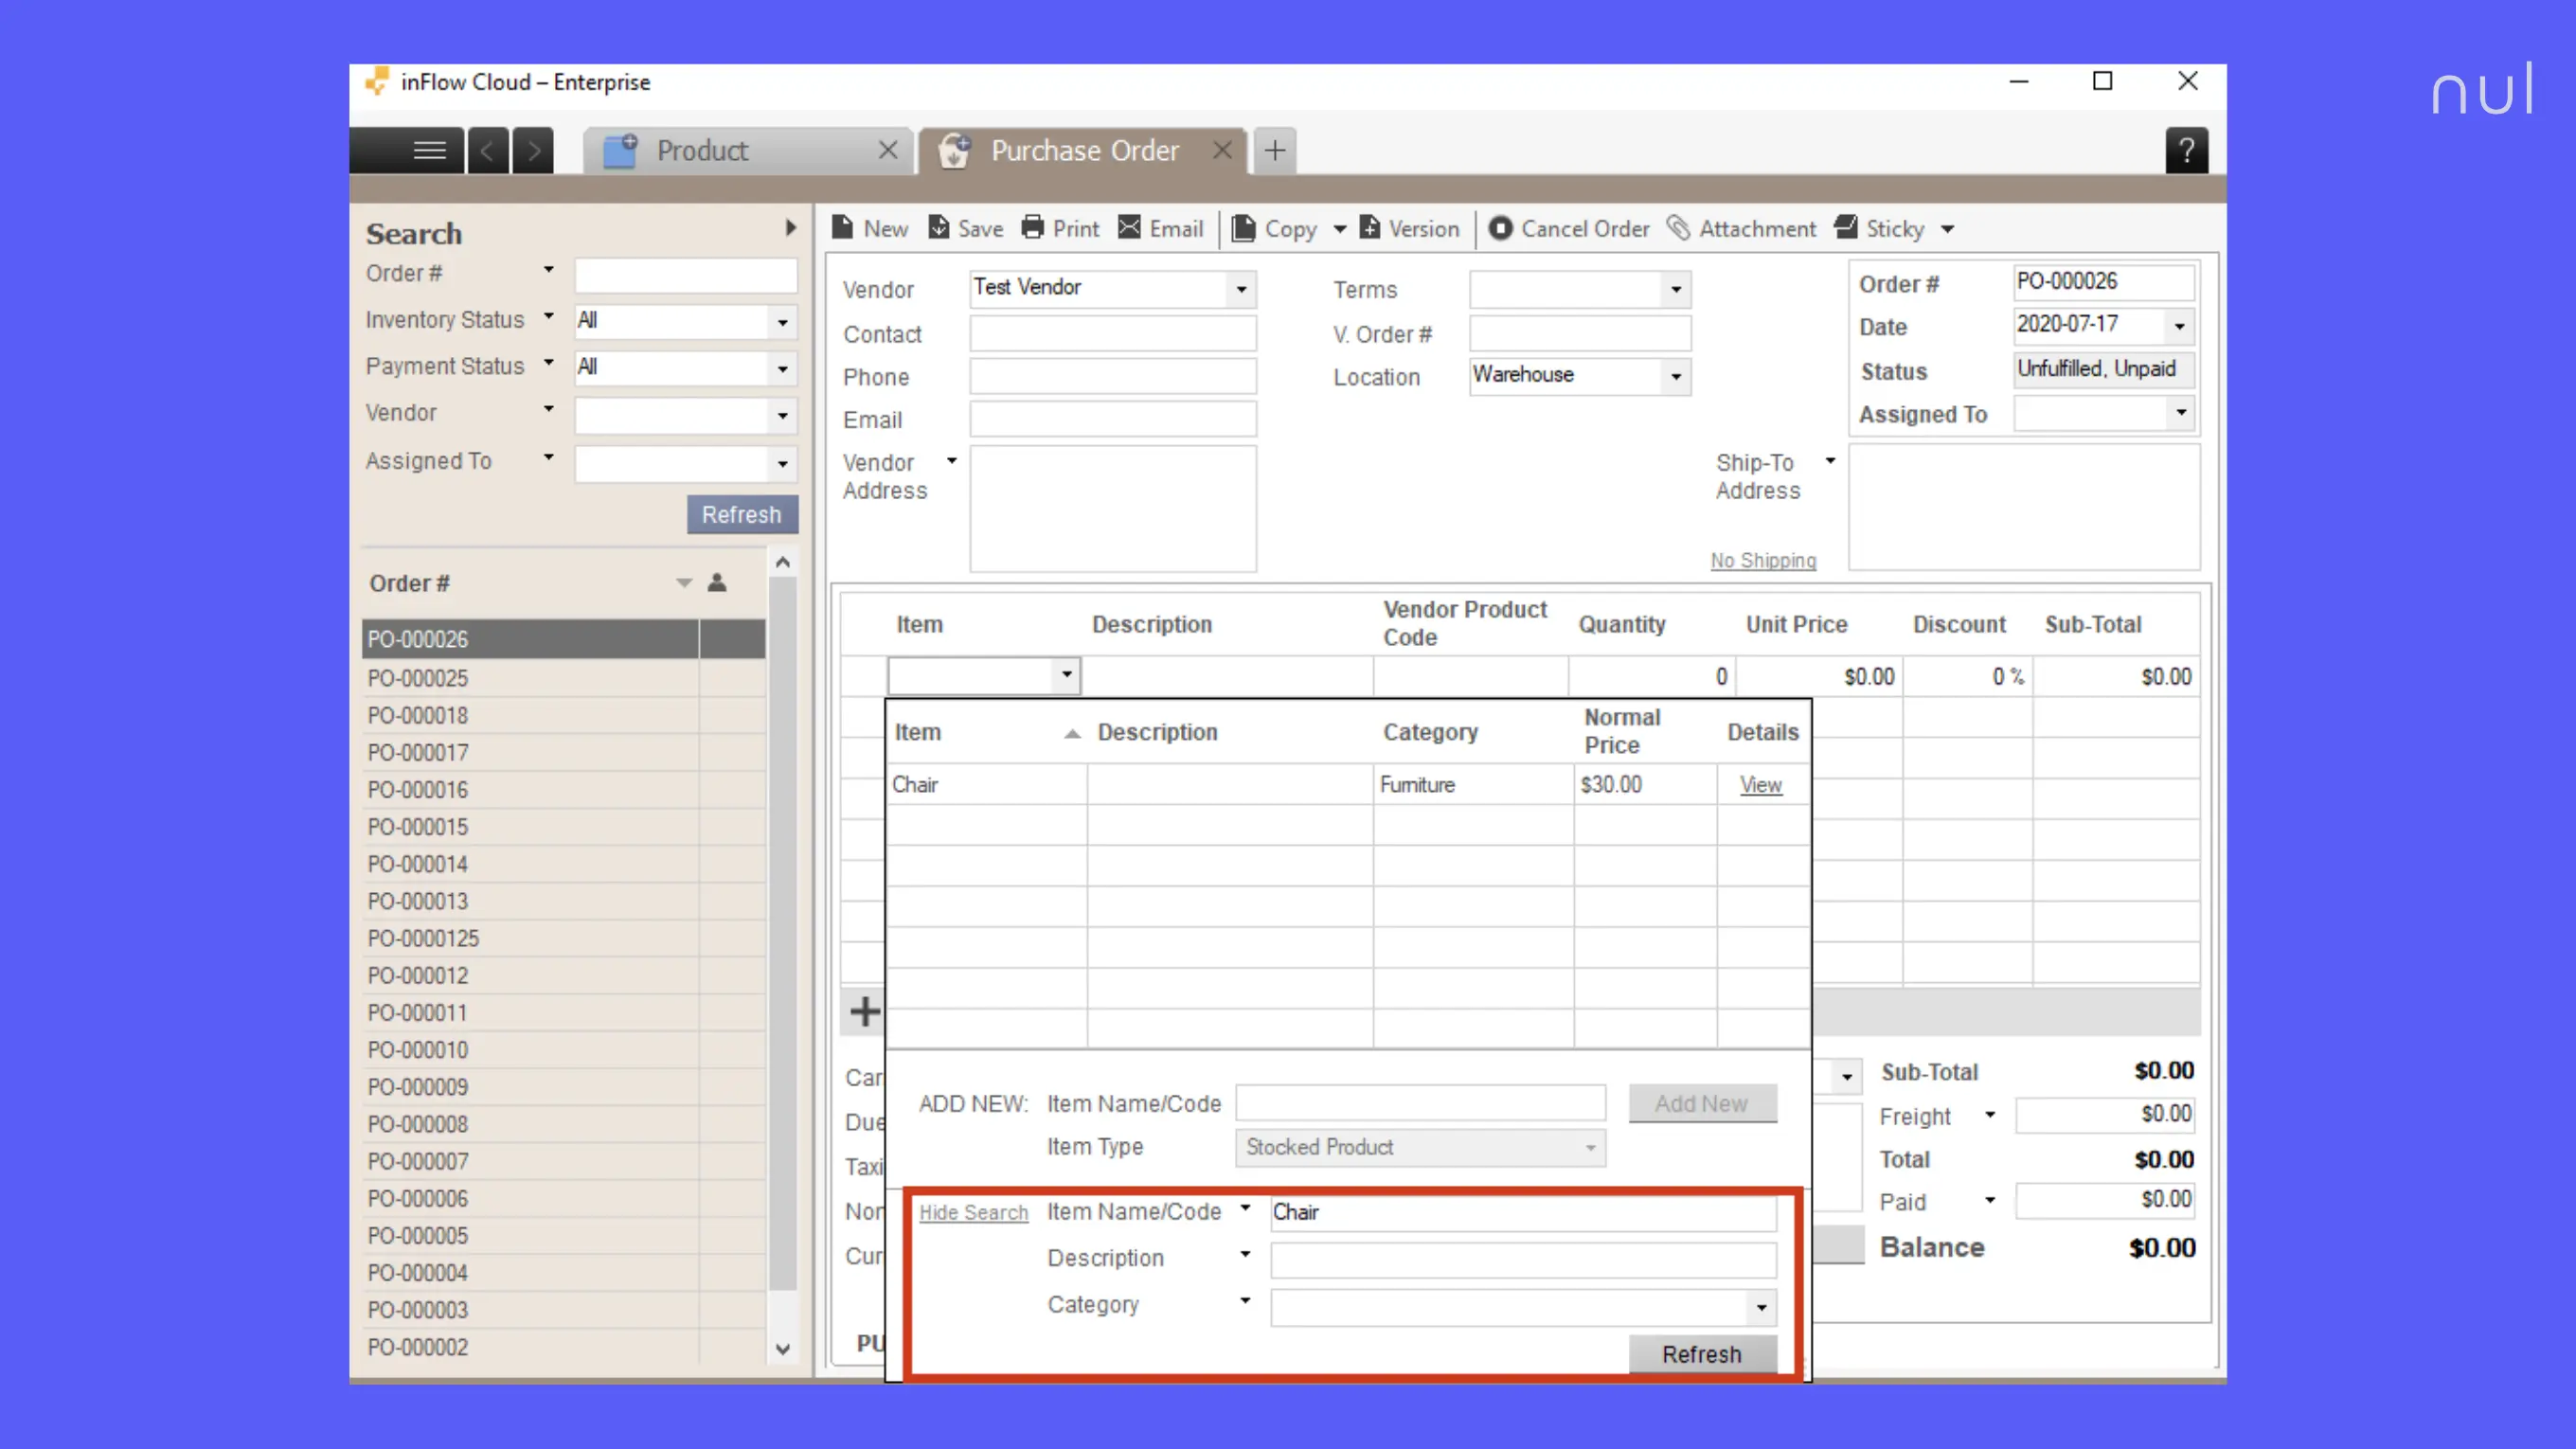Screen dimensions: 2576x1449
Task: Open the Sticky note tool
Action: pyautogui.click(x=1879, y=229)
